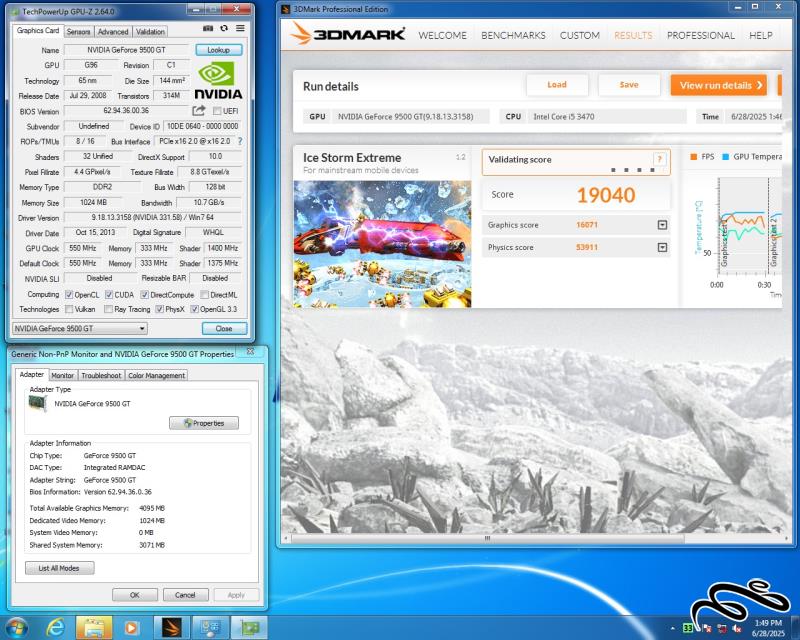Click Save button in Run details

[629, 85]
